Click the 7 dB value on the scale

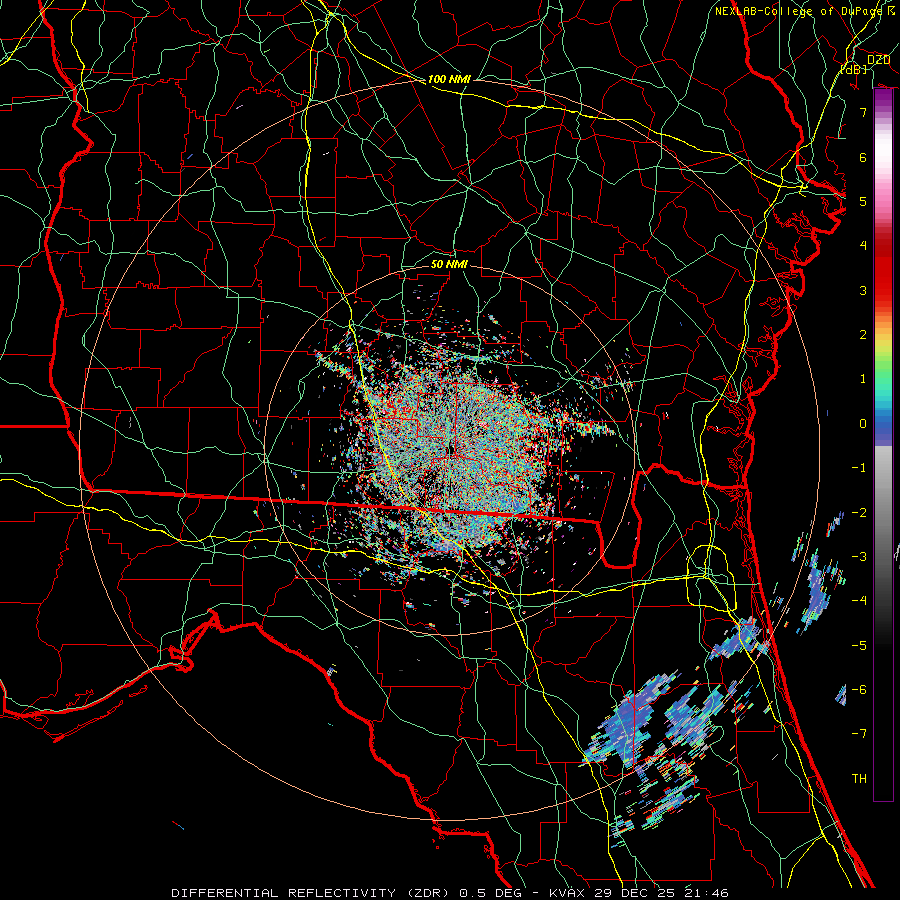point(863,112)
